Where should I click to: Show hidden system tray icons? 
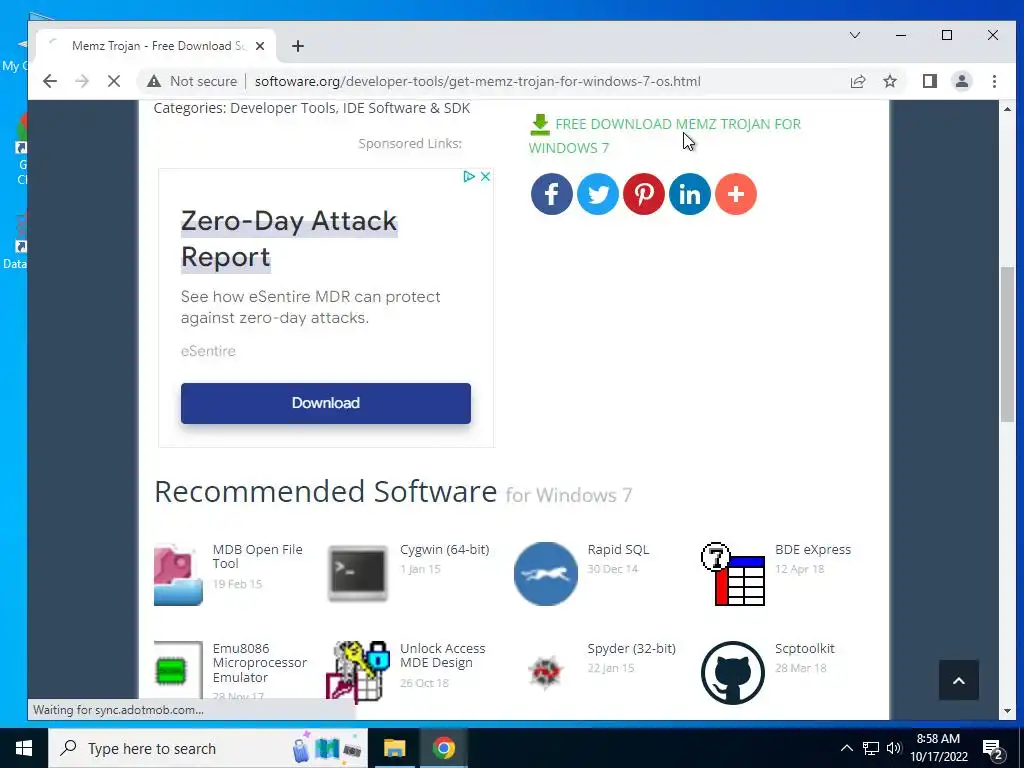[846, 748]
